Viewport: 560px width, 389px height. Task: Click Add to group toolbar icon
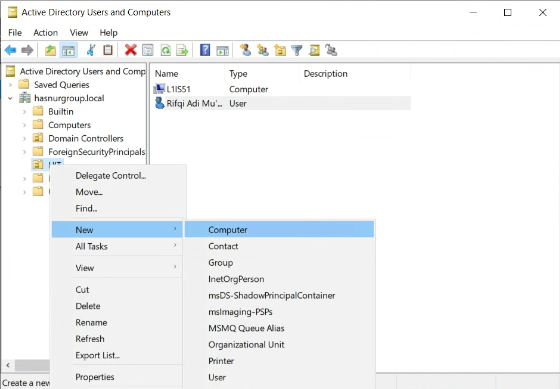click(331, 50)
